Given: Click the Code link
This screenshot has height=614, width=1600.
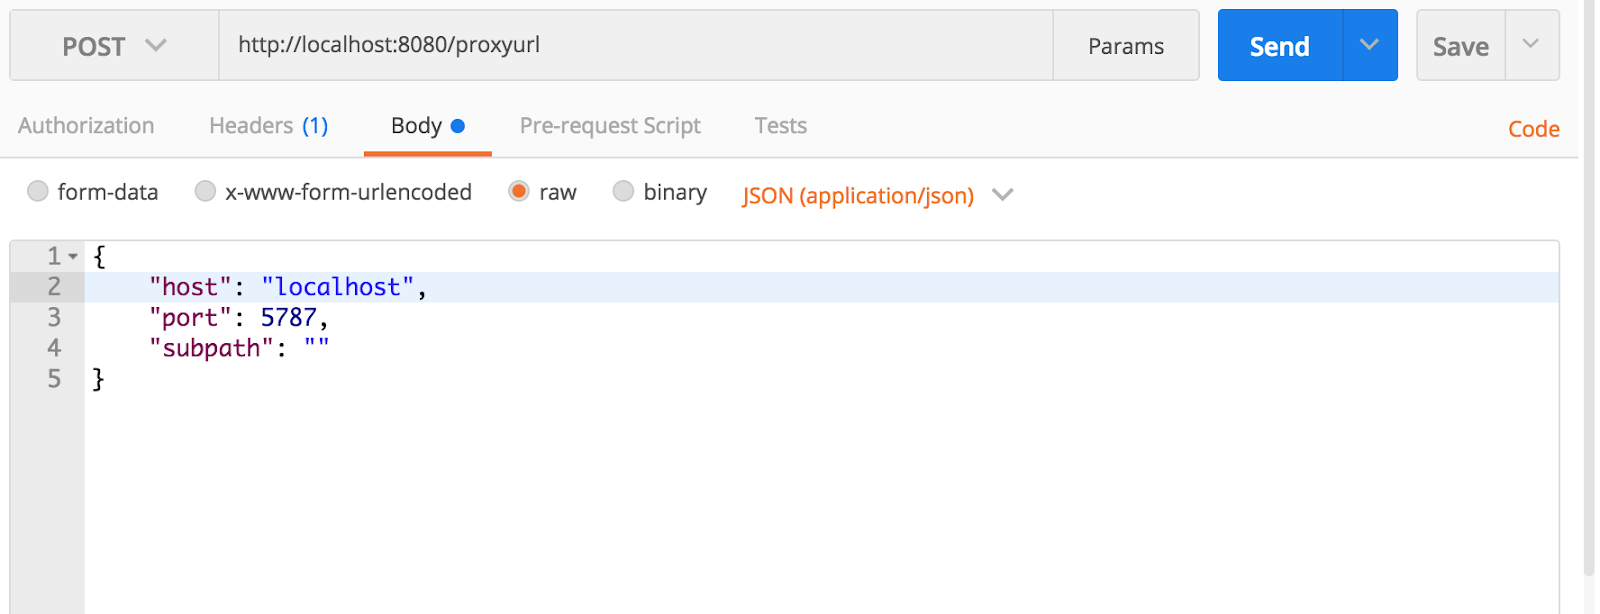Looking at the screenshot, I should pyautogui.click(x=1533, y=129).
